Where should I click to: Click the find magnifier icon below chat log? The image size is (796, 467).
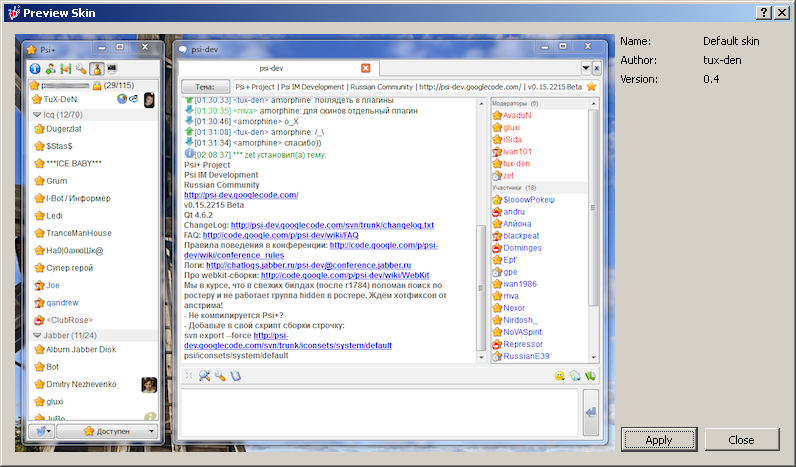204,376
